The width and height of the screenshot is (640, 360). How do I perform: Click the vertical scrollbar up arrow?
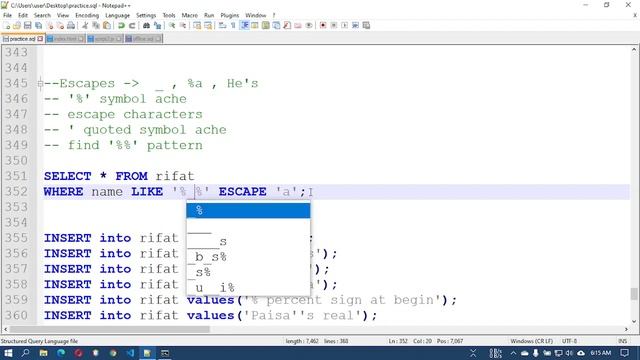tap(634, 50)
